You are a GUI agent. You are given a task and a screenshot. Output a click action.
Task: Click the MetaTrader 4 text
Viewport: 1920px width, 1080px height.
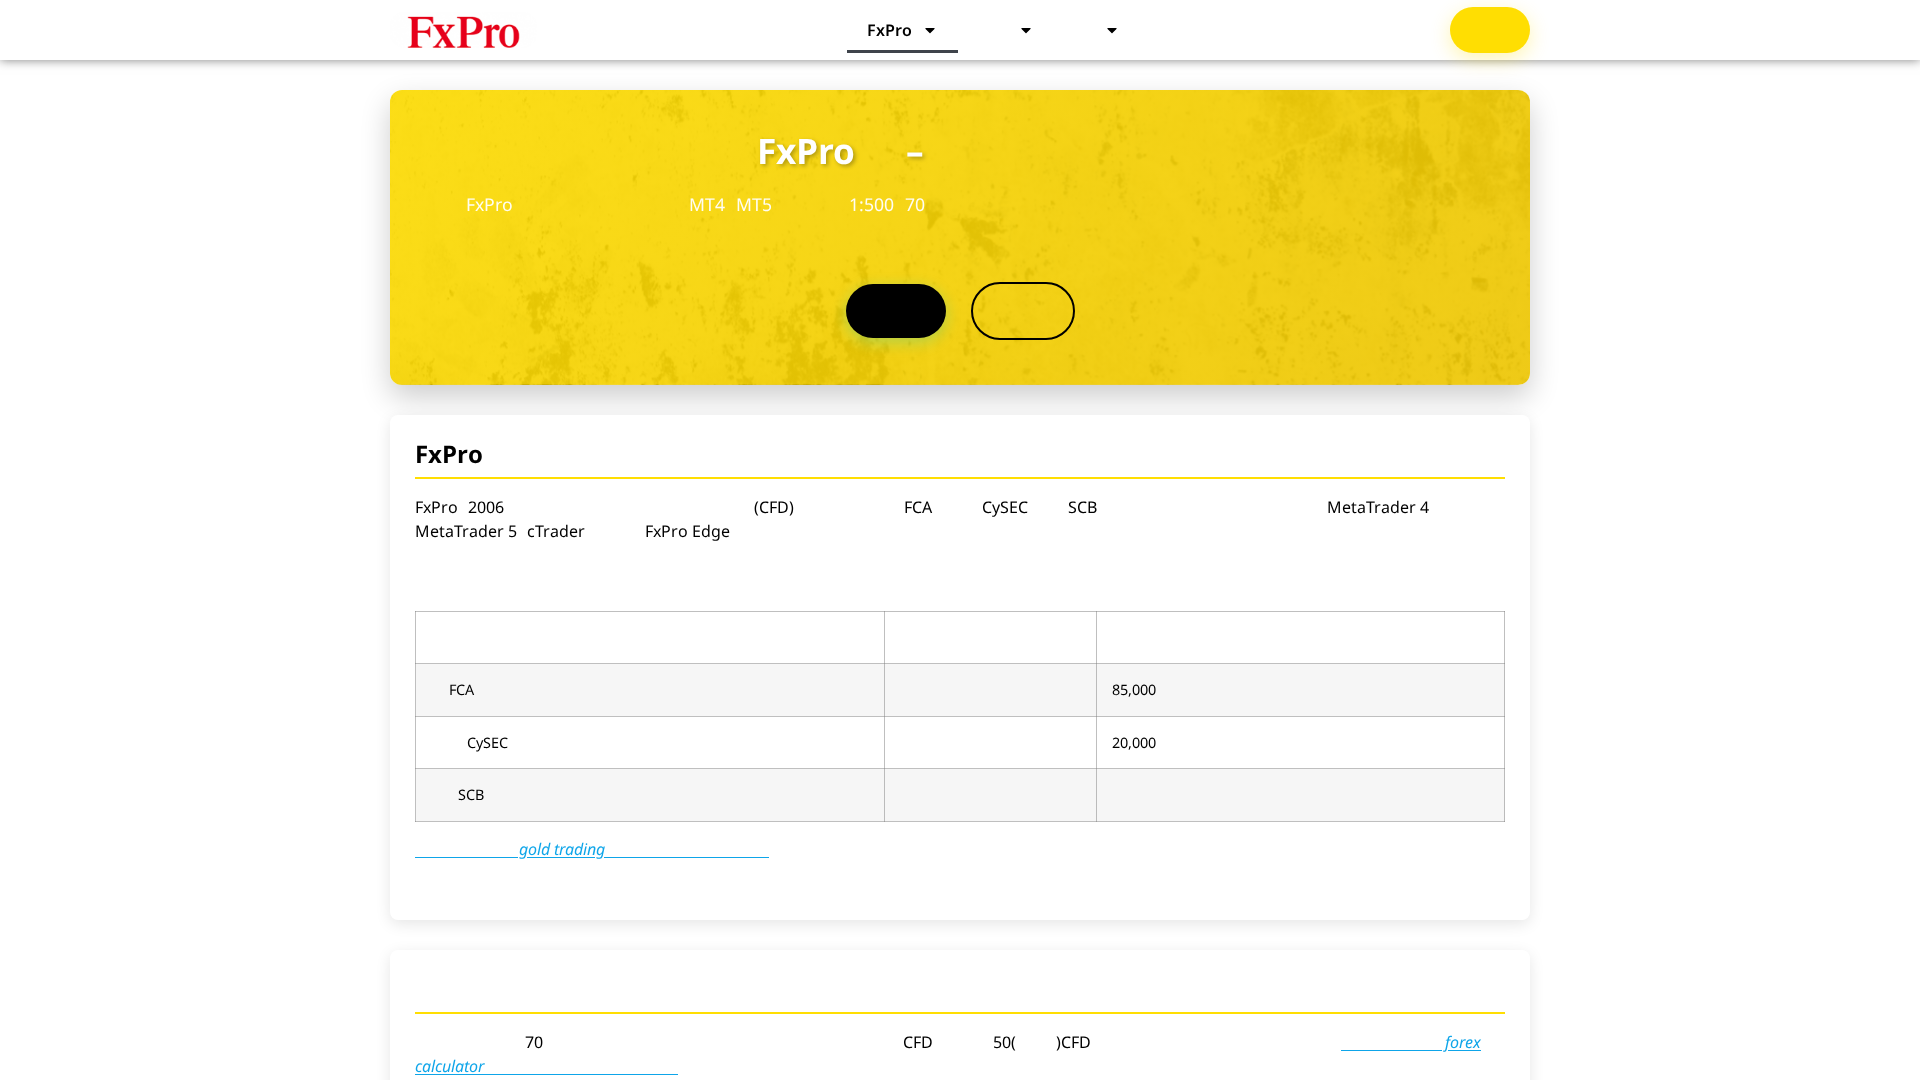click(1377, 507)
